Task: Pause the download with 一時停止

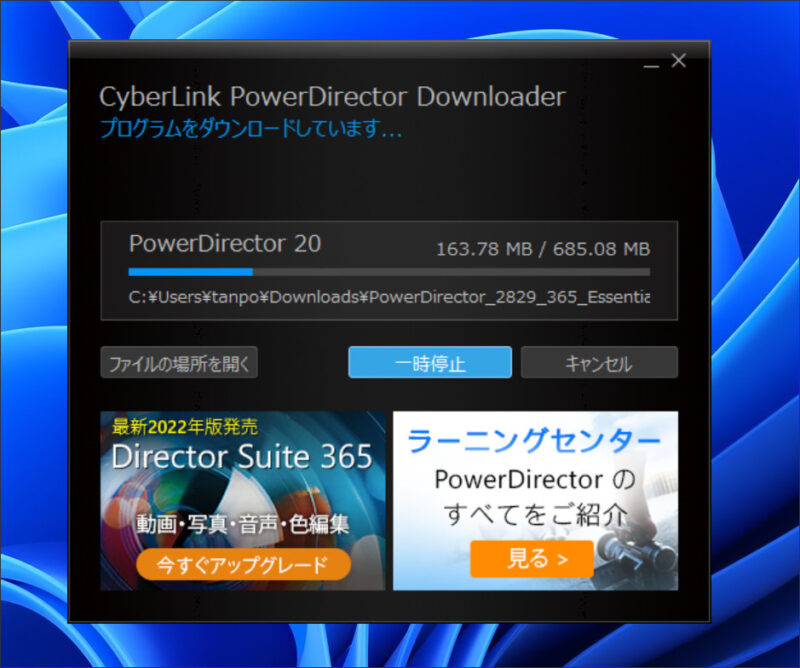Action: pyautogui.click(x=430, y=363)
